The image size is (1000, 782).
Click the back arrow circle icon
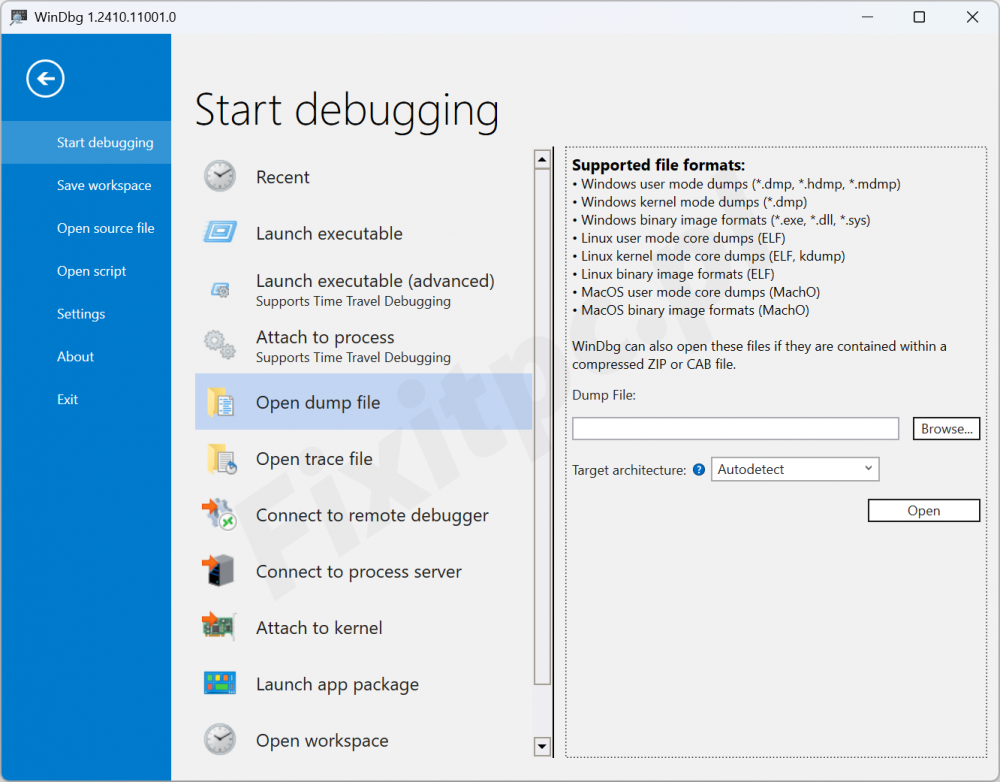(46, 79)
